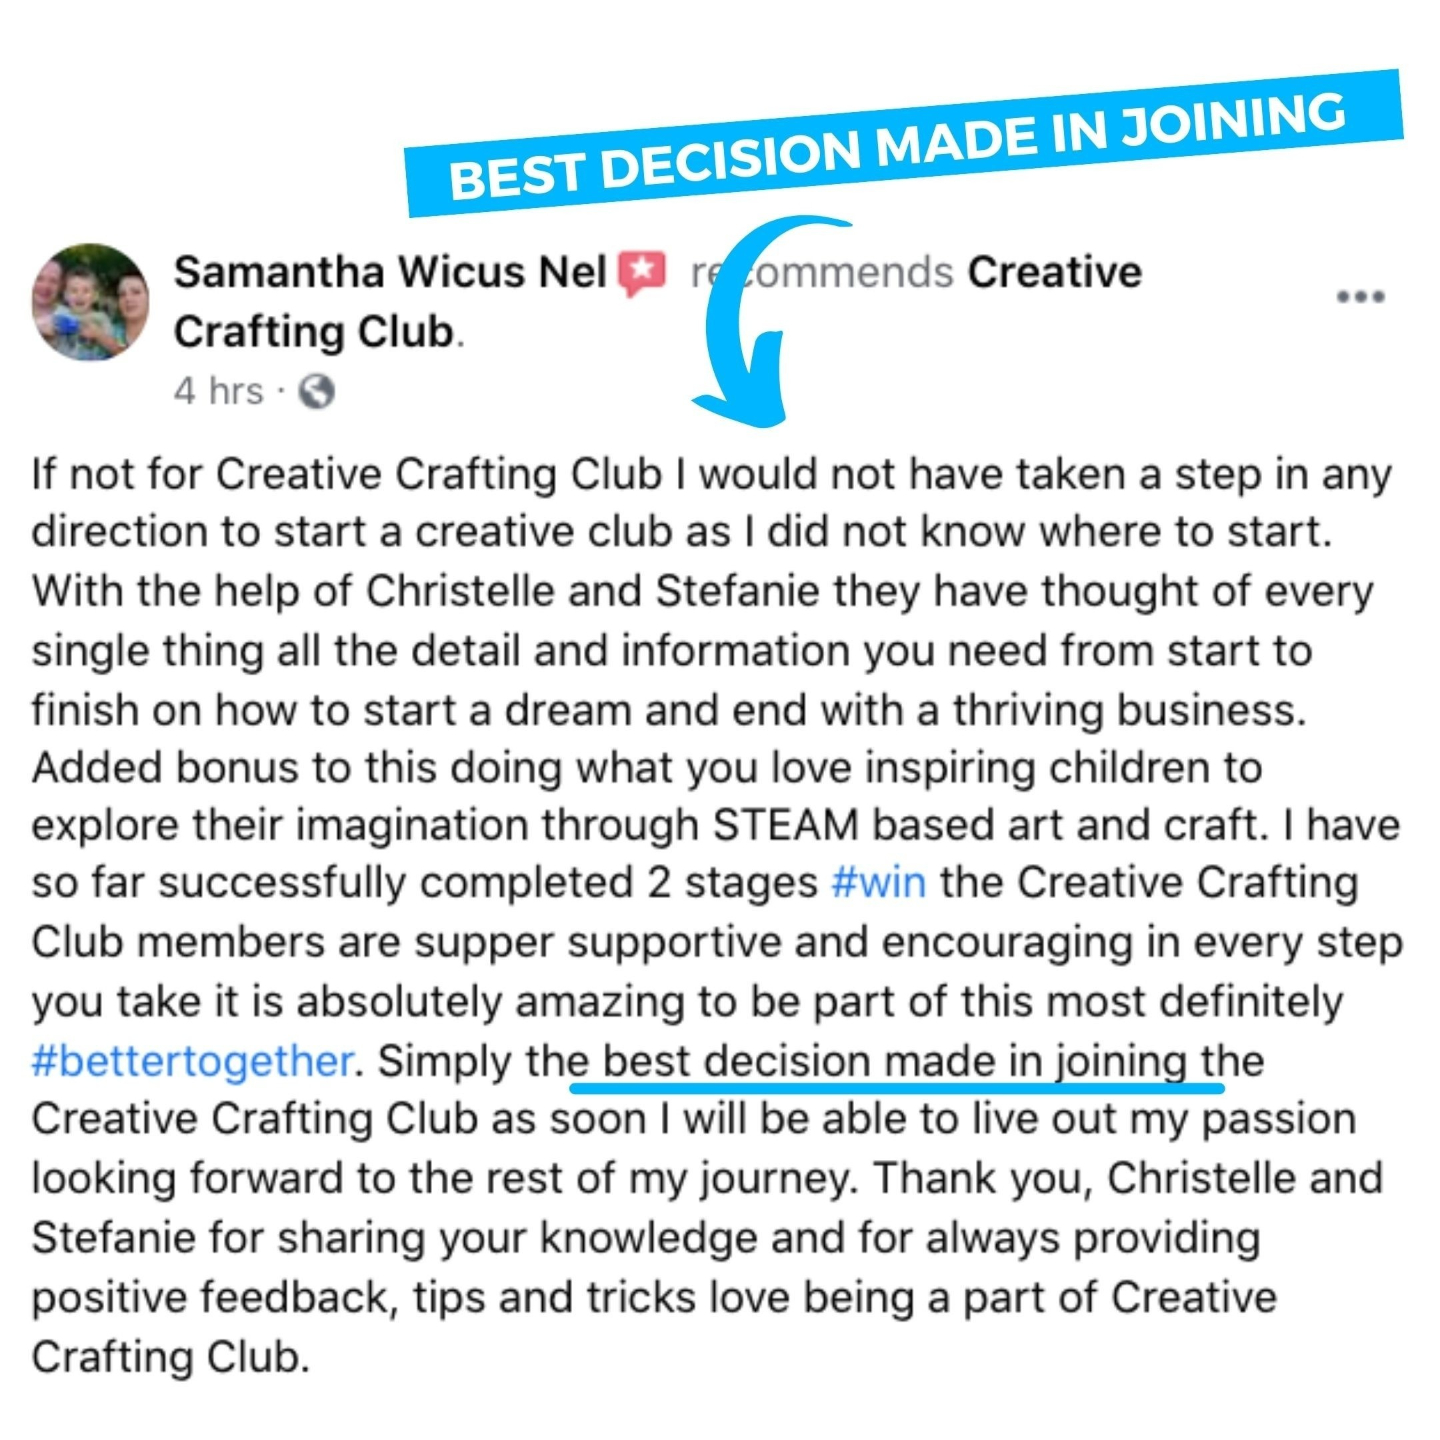Click the word recommends in the header

click(x=821, y=272)
